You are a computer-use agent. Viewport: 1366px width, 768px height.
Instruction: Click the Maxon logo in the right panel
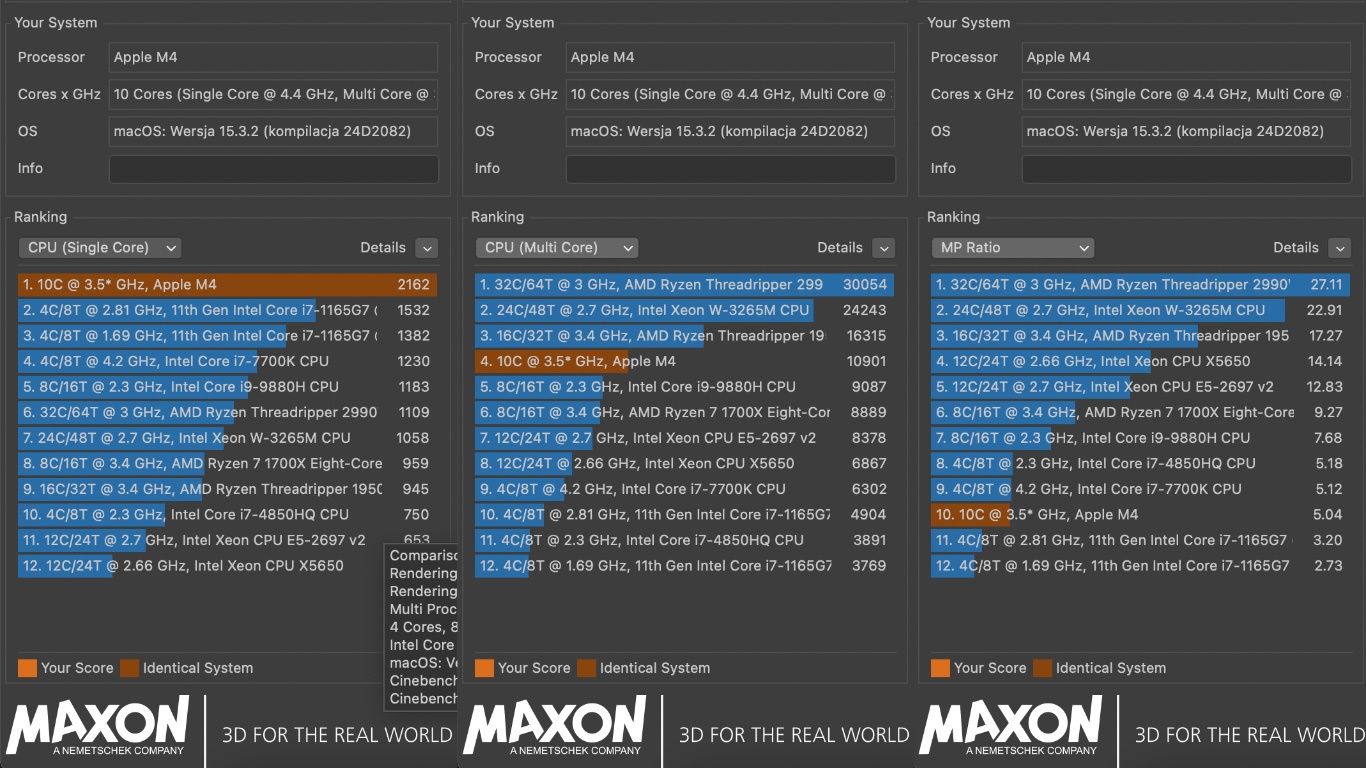coord(1010,727)
